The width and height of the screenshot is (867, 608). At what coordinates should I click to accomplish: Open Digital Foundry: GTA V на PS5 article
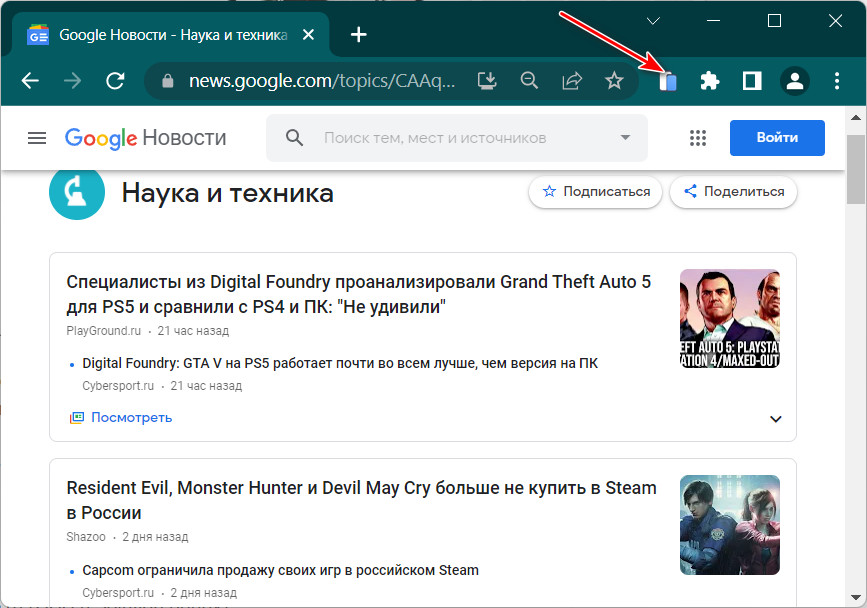click(x=340, y=363)
